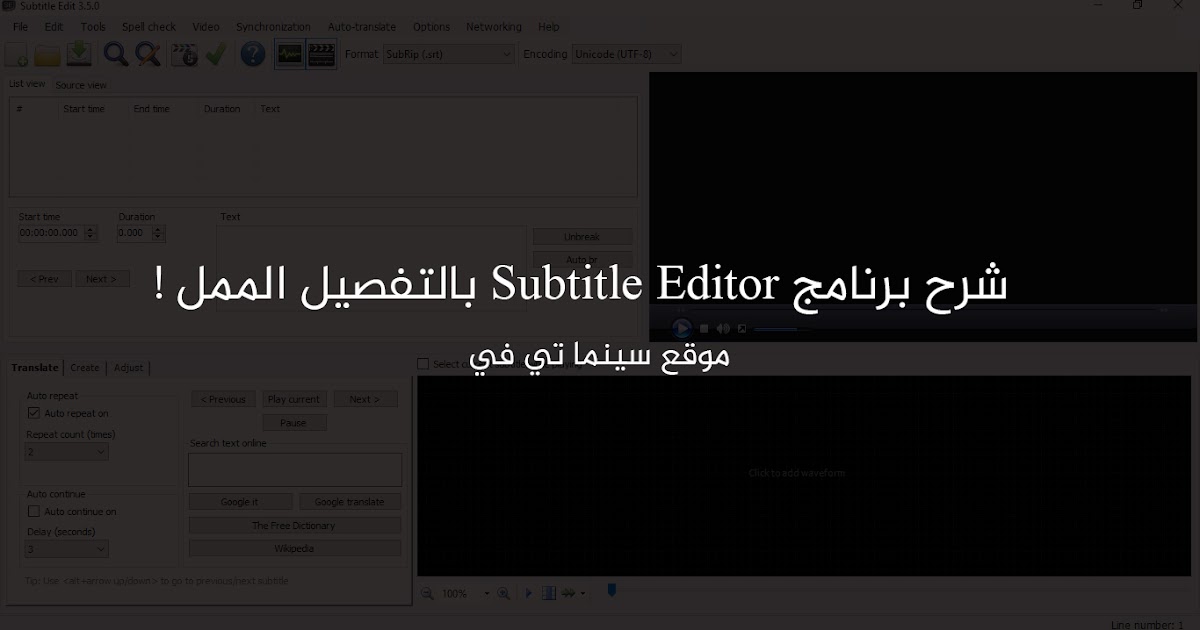The width and height of the screenshot is (1200, 630).
Task: Open the File menu
Action: pyautogui.click(x=20, y=27)
